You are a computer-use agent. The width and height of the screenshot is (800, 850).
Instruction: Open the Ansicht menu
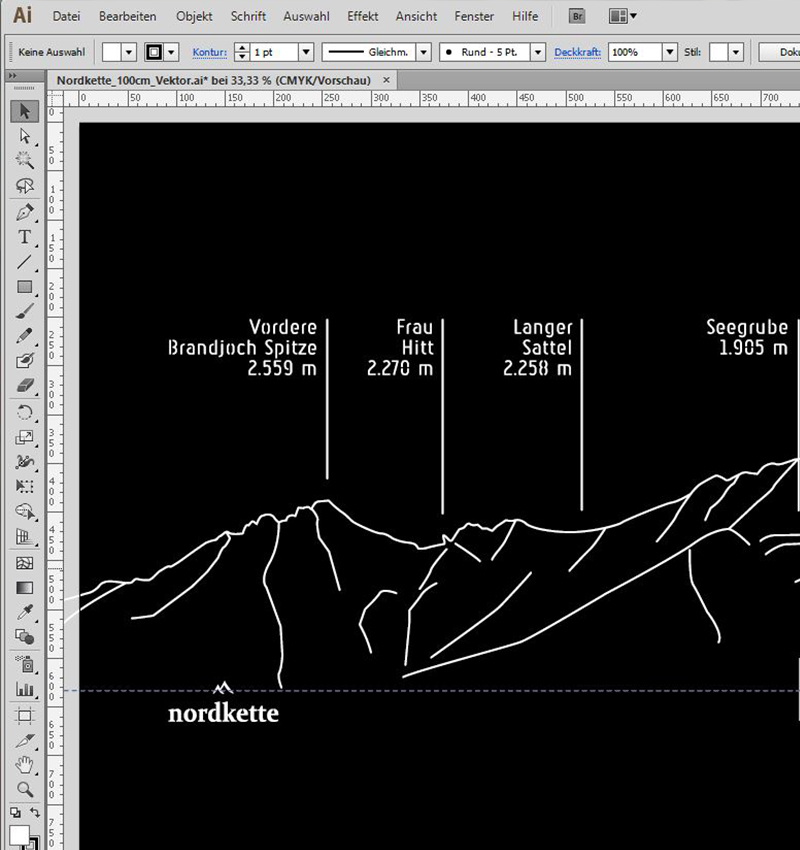click(x=416, y=16)
